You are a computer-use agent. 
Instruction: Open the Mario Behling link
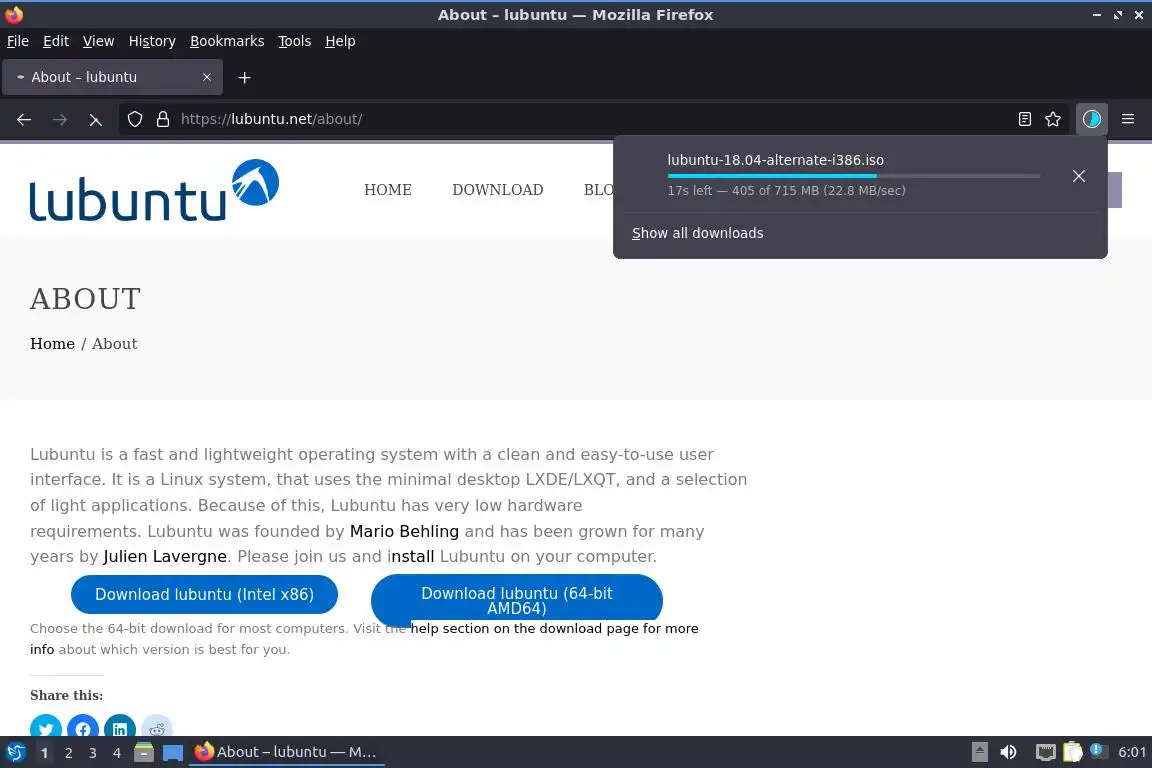pos(404,531)
